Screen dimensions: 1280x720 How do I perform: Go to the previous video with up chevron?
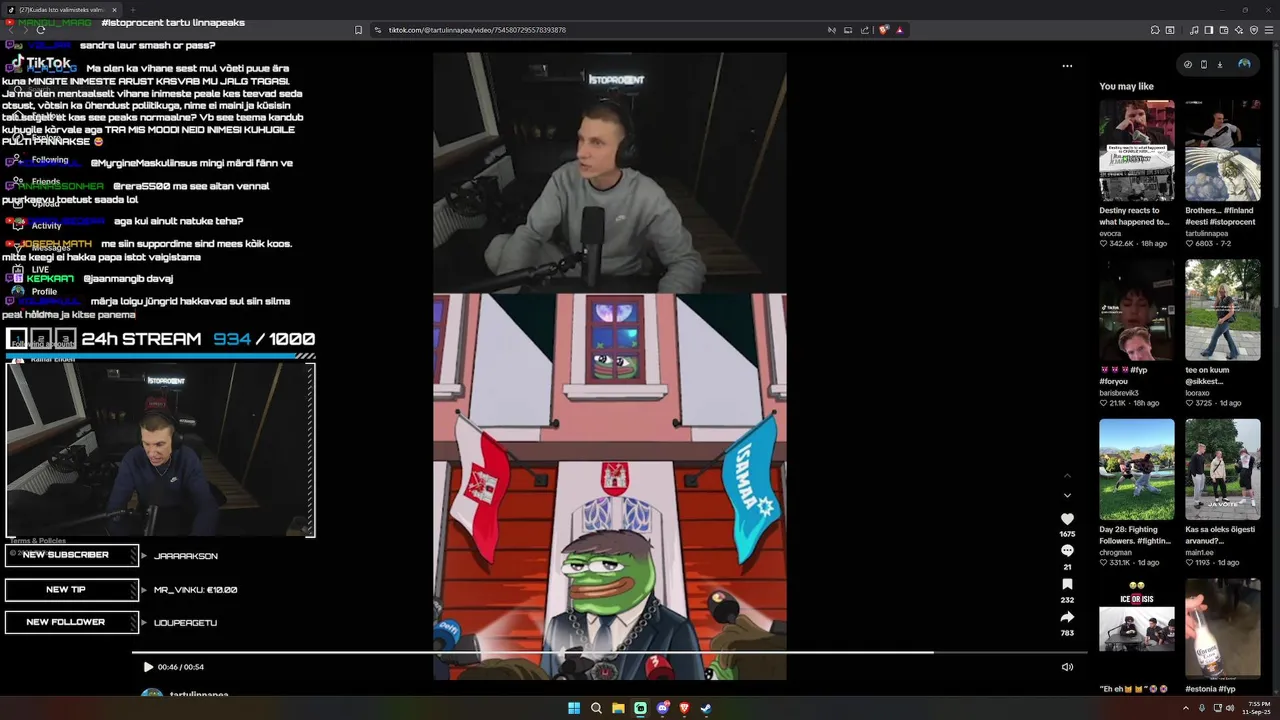point(1067,475)
